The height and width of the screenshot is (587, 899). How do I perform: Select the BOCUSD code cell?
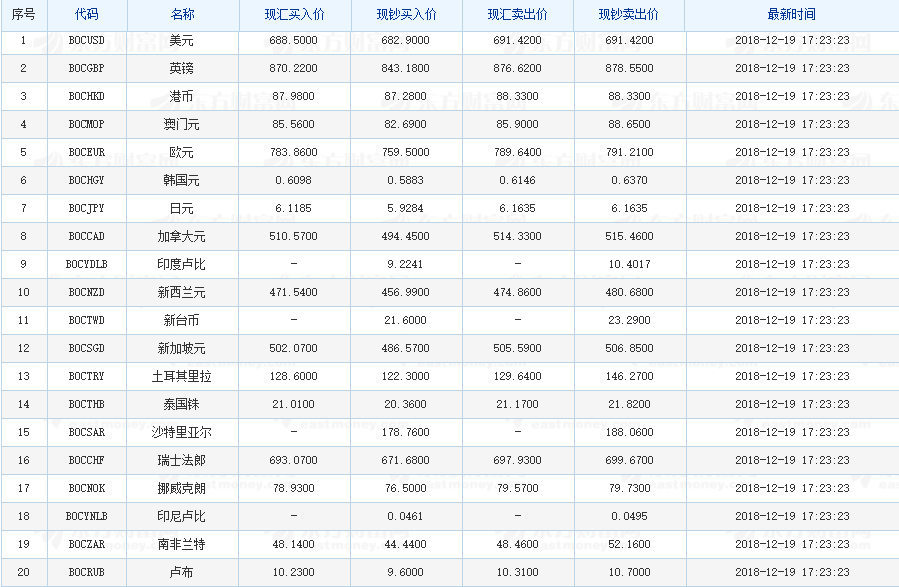[87, 40]
